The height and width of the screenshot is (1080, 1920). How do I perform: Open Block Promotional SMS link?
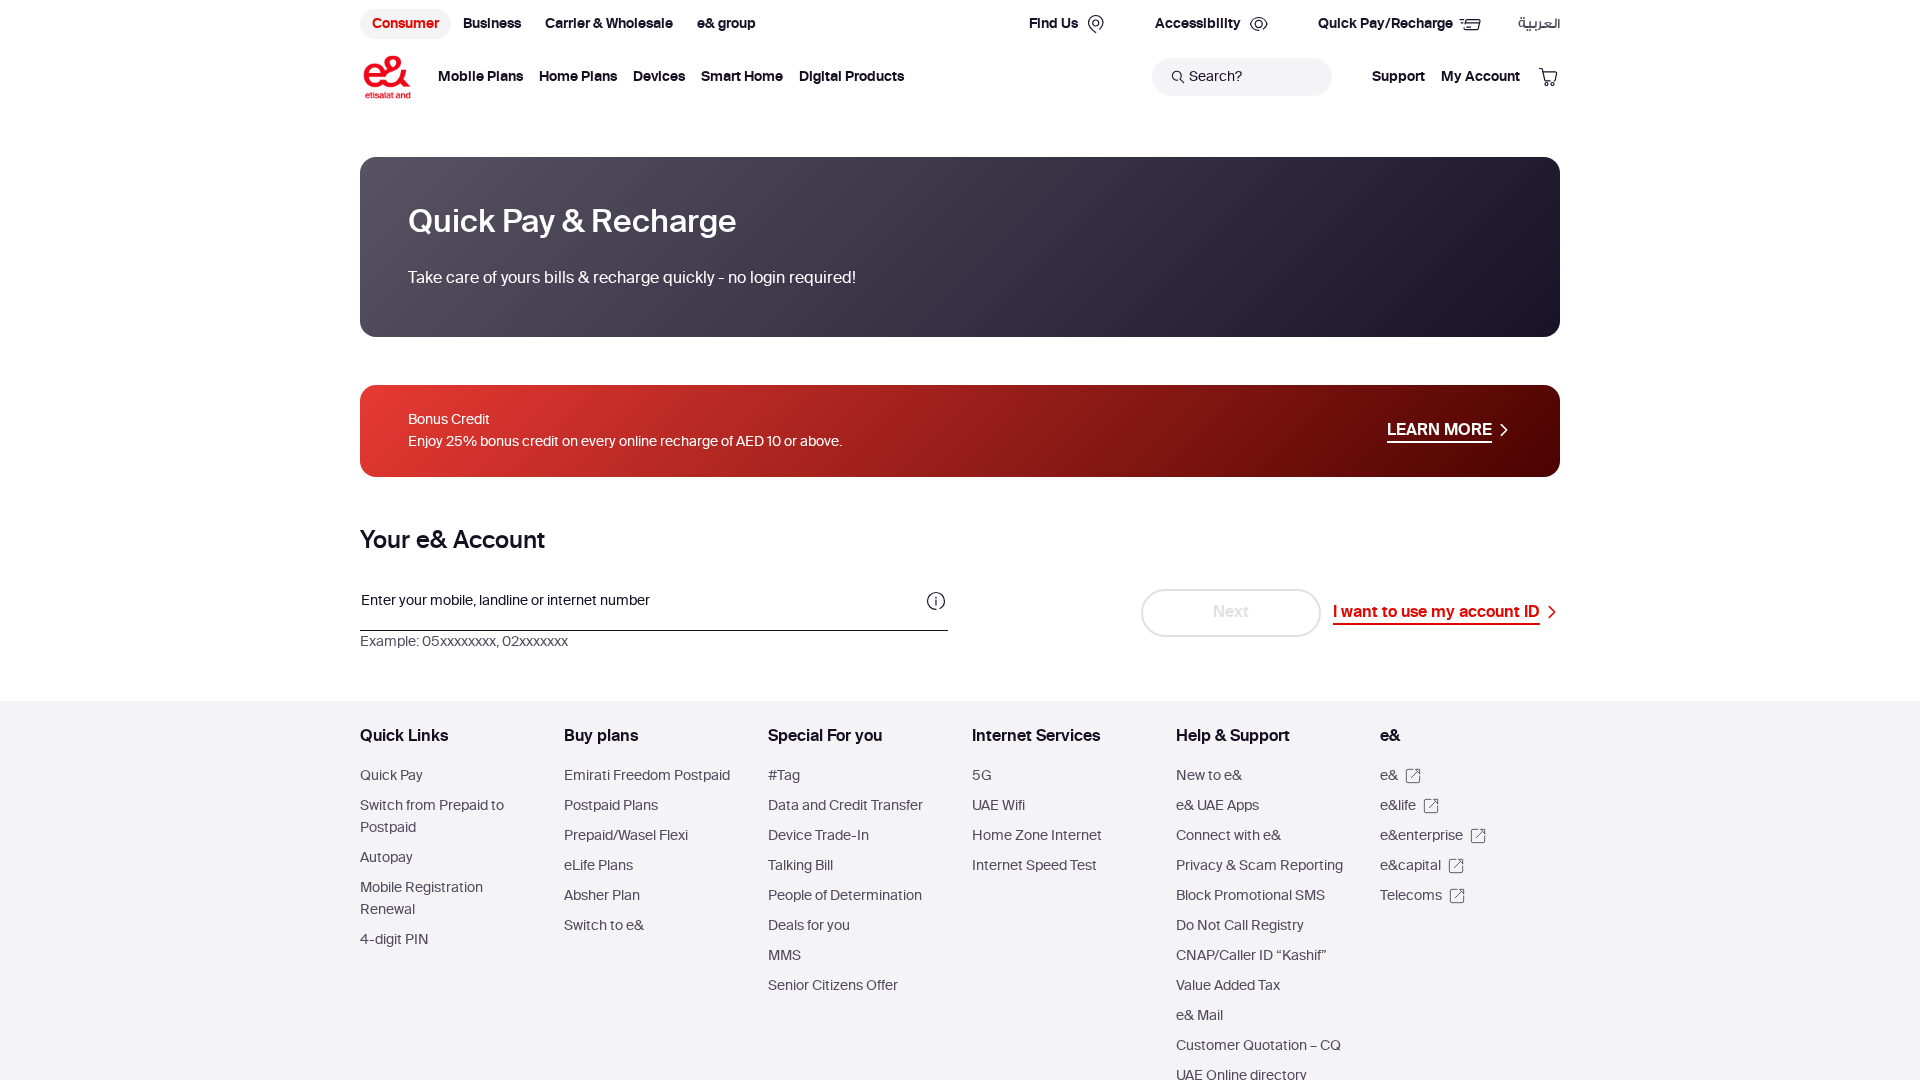1250,896
